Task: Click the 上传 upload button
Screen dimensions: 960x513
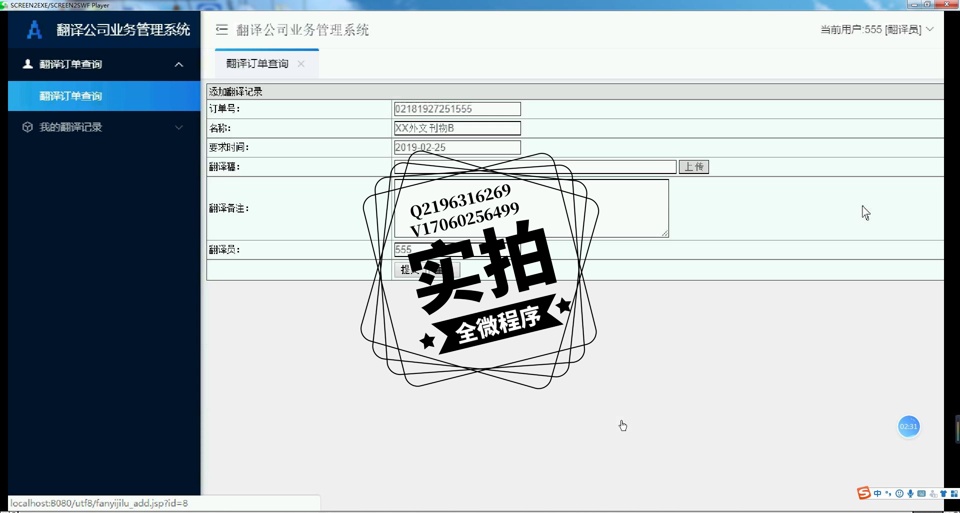Action: [693, 167]
